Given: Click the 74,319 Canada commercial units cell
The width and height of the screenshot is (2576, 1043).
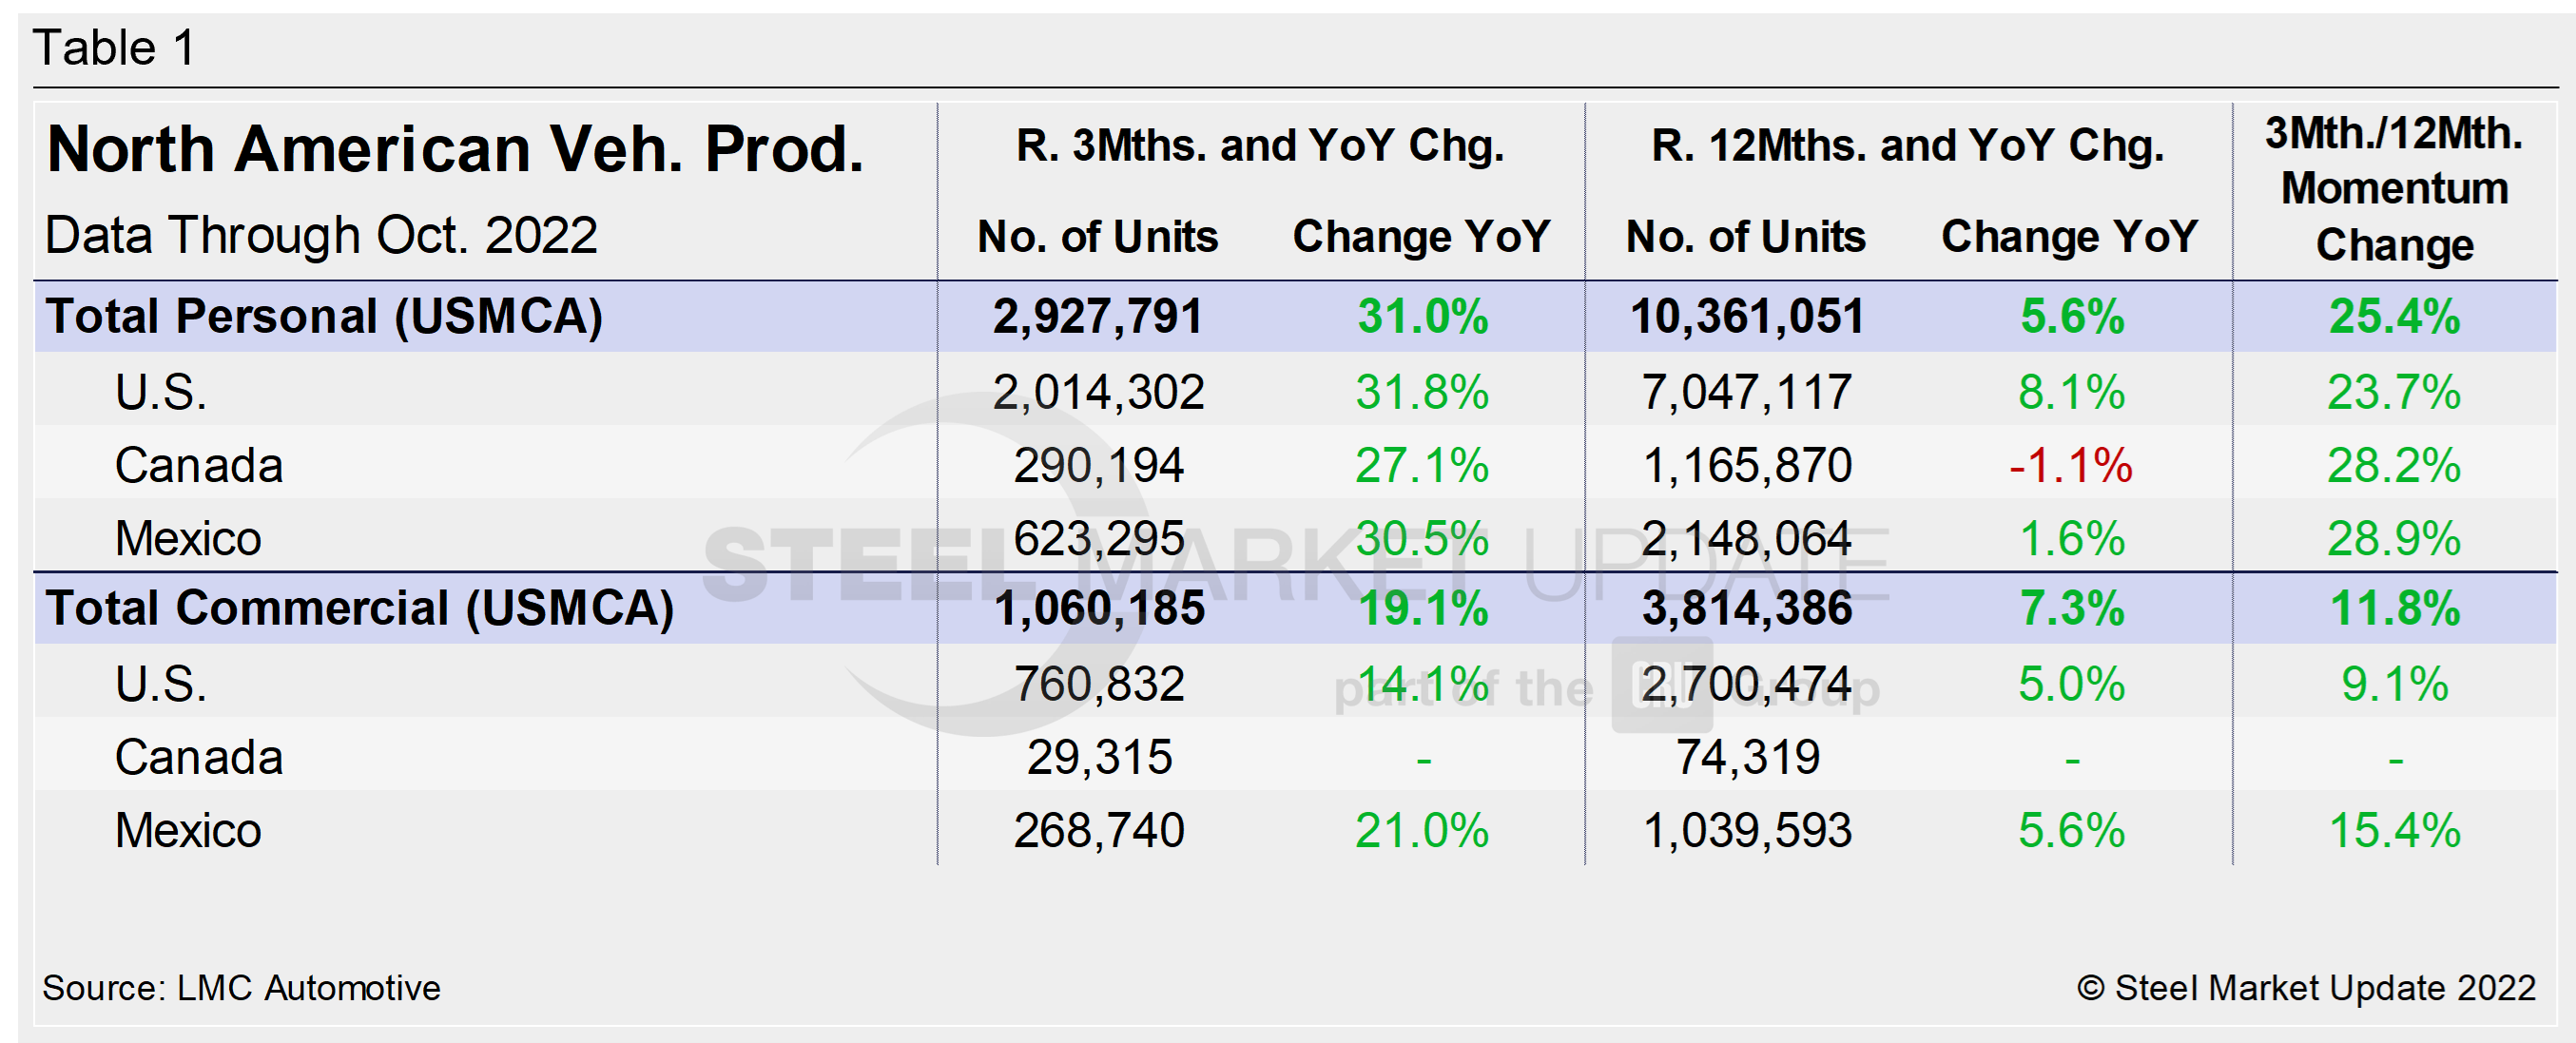Looking at the screenshot, I should (1747, 758).
